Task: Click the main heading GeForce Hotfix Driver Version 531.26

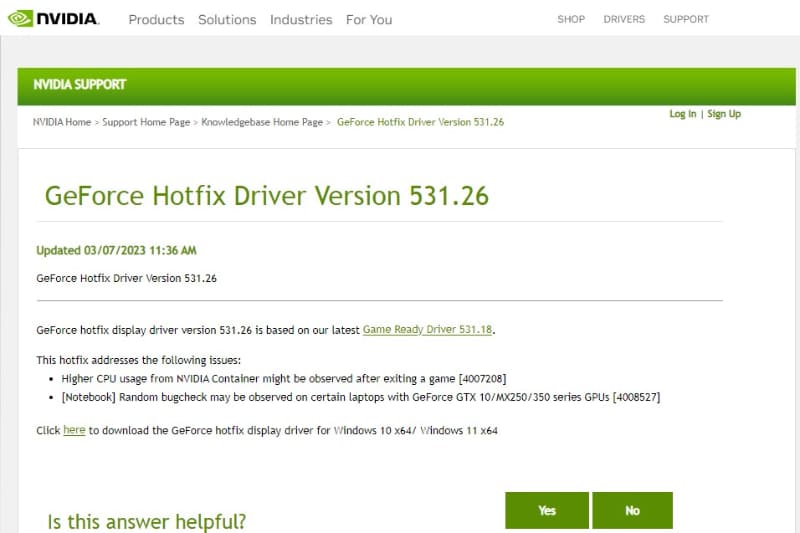Action: click(x=266, y=196)
